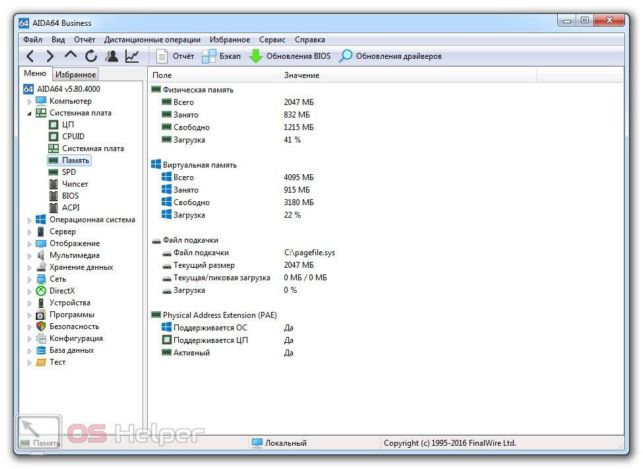Screen dimensions: 643x469
Task: Expand the Мультимедиа tree node
Action: coord(29,256)
